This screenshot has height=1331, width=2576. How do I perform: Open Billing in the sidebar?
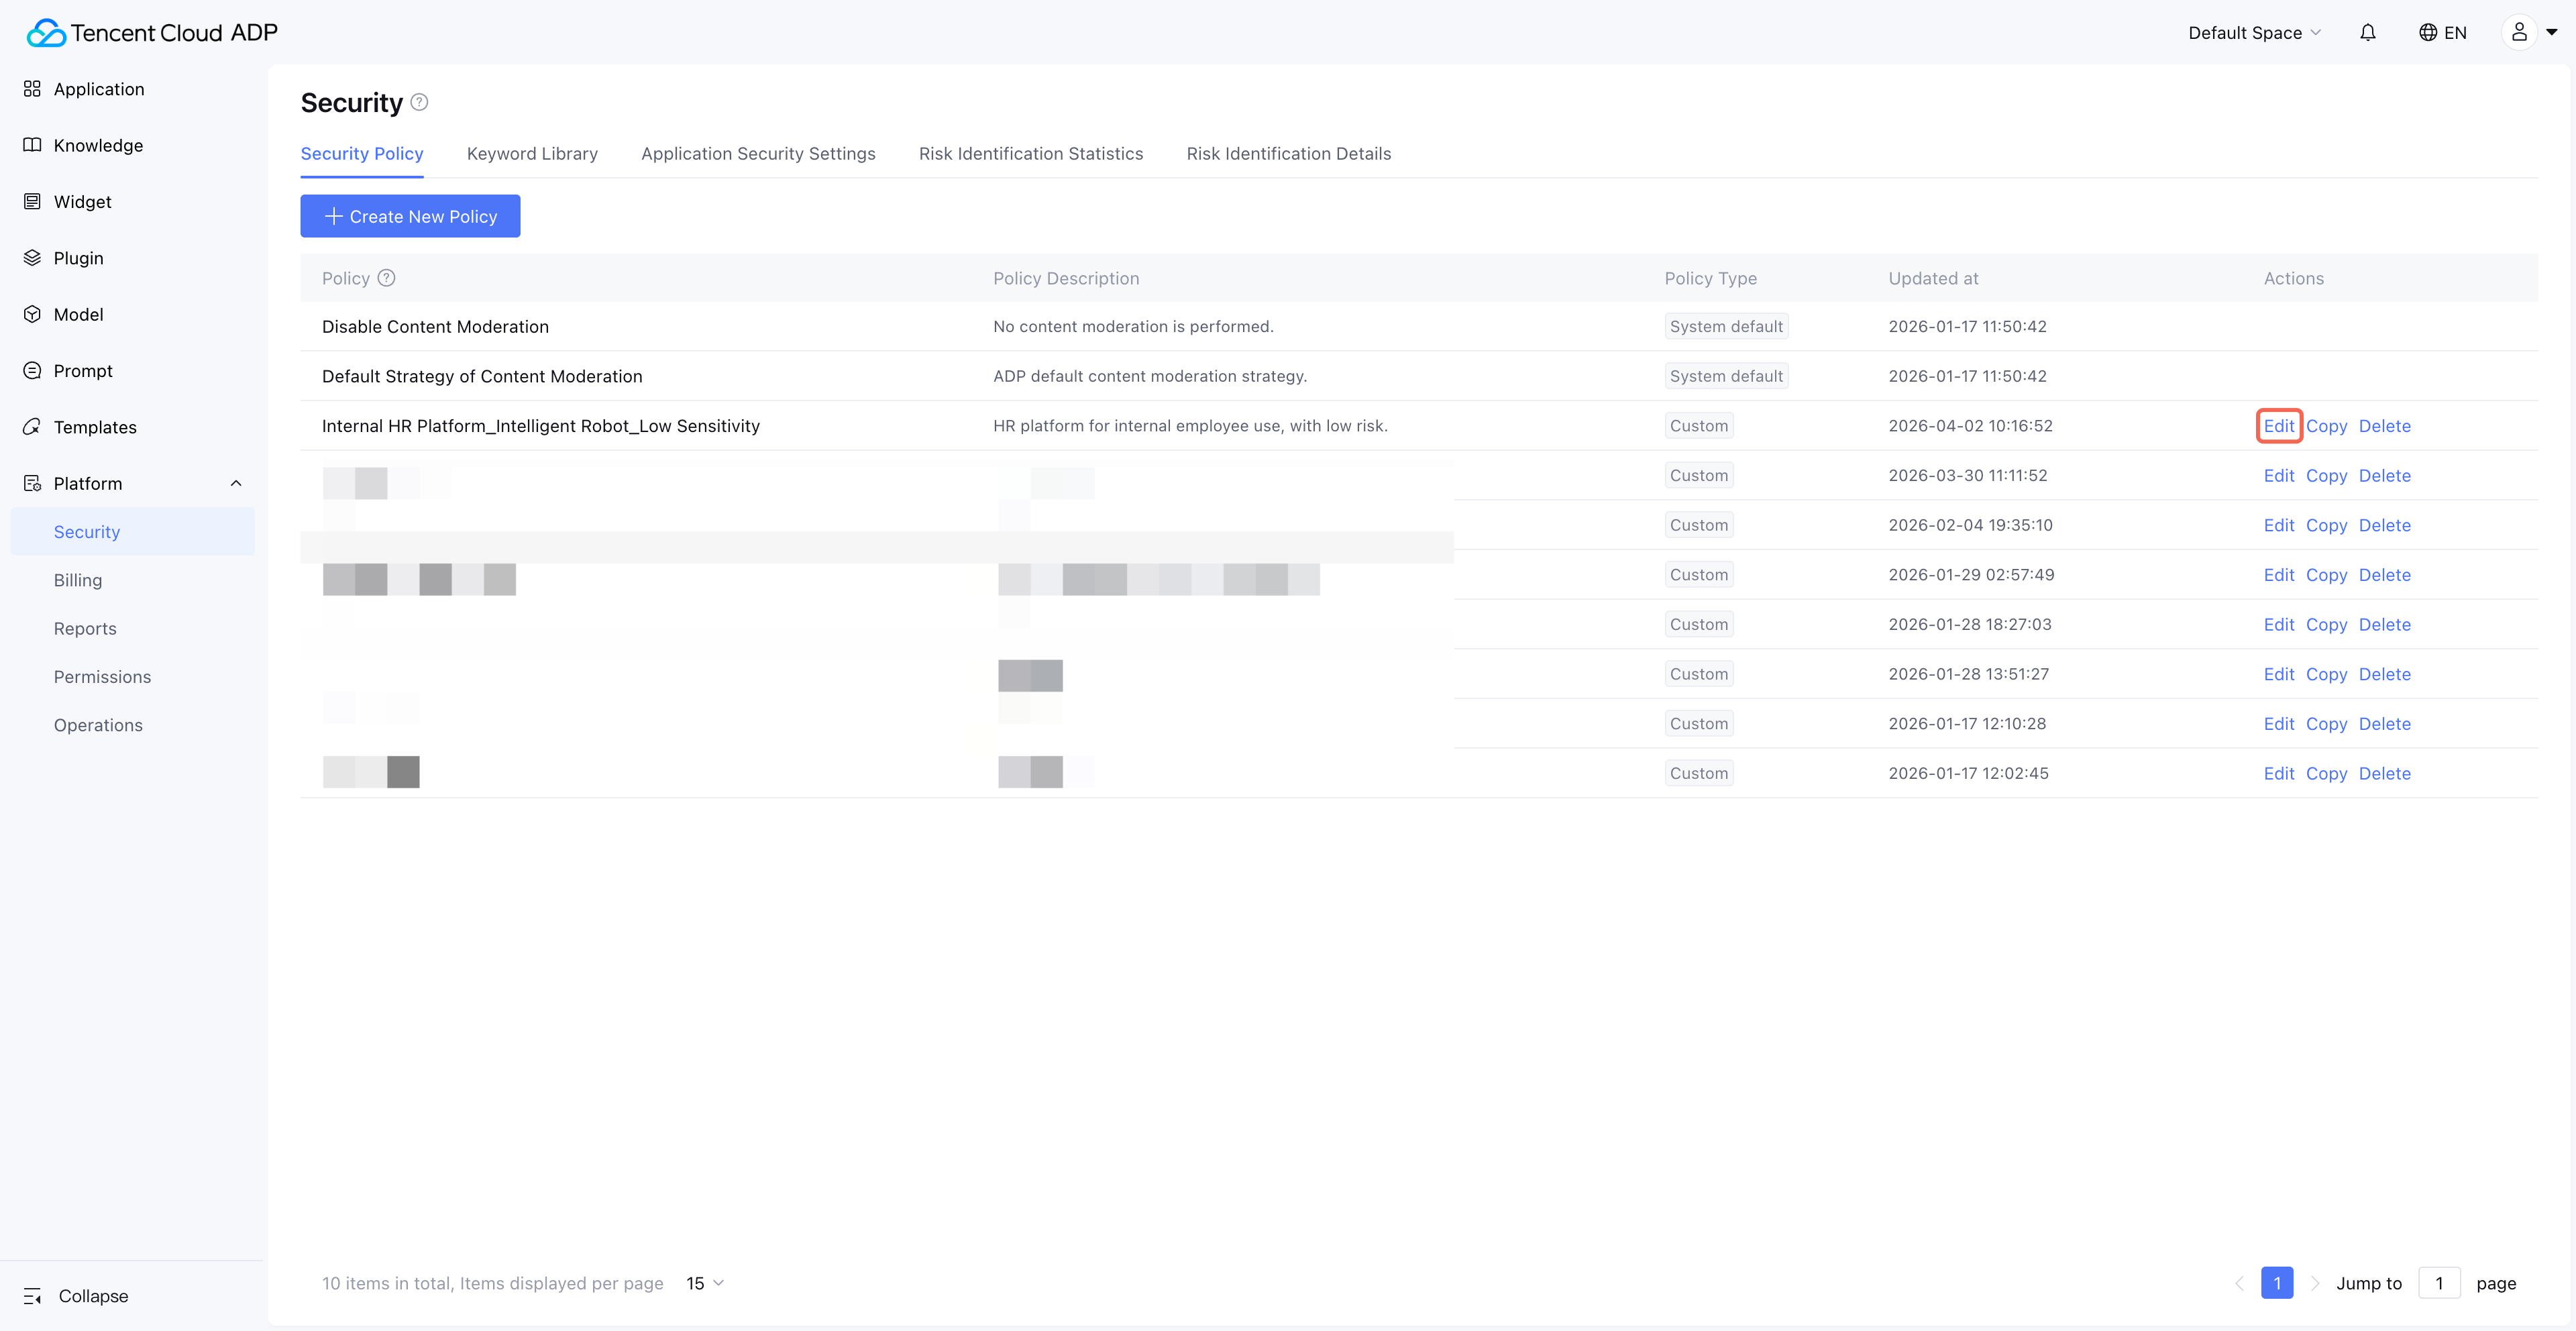[78, 580]
